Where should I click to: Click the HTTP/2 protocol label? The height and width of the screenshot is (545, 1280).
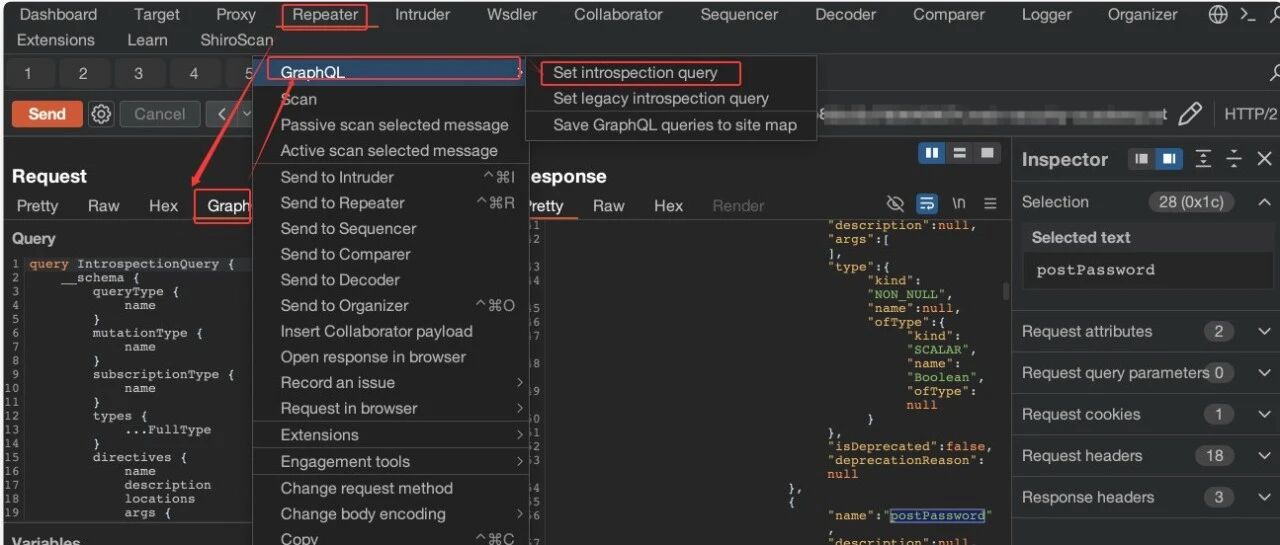[x=1250, y=114]
